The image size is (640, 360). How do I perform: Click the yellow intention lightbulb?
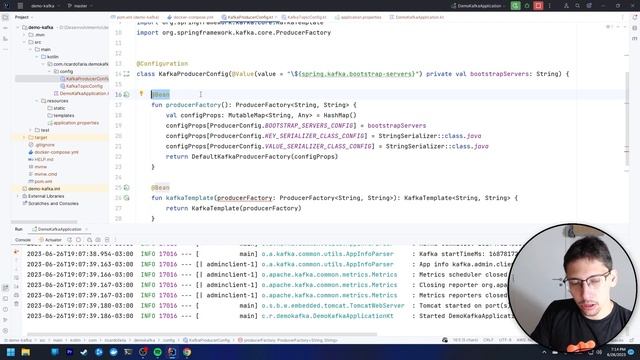coord(141,94)
